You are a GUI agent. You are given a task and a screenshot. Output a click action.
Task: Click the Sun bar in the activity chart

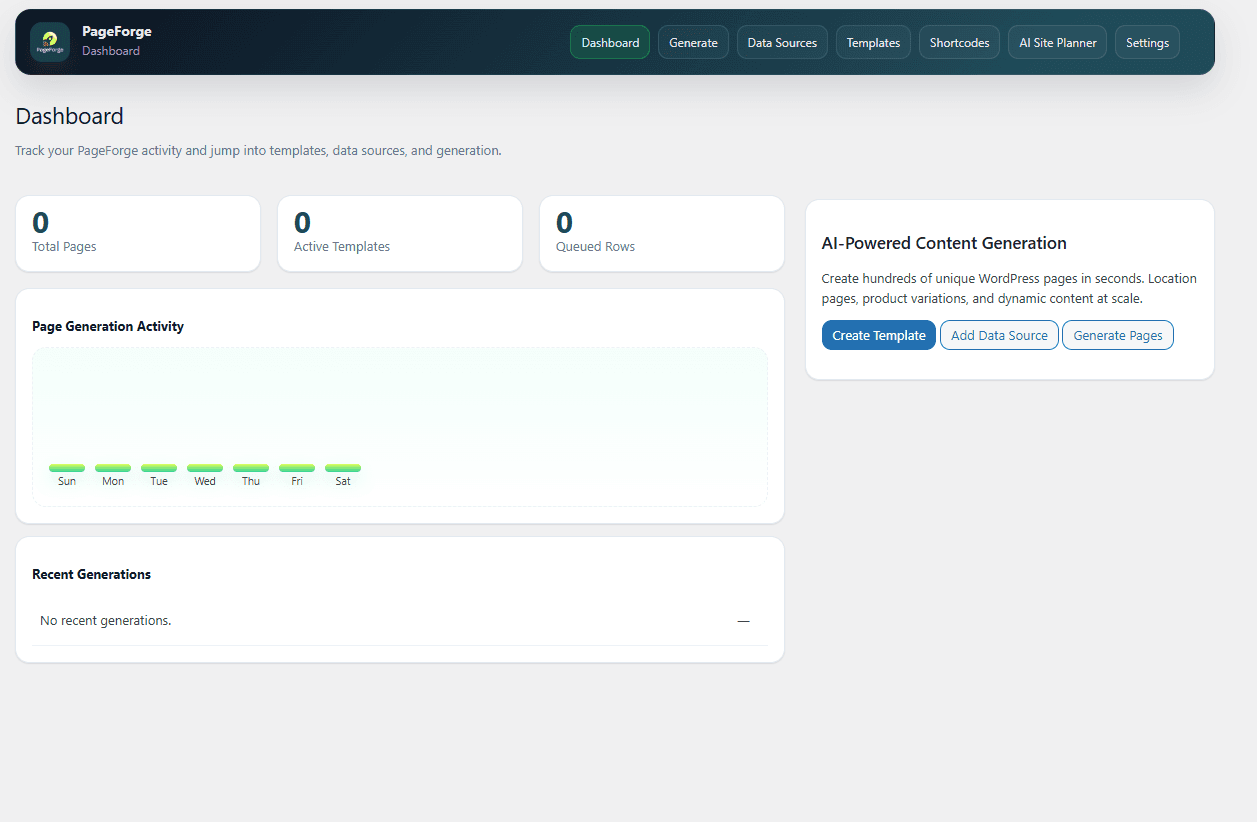click(67, 466)
